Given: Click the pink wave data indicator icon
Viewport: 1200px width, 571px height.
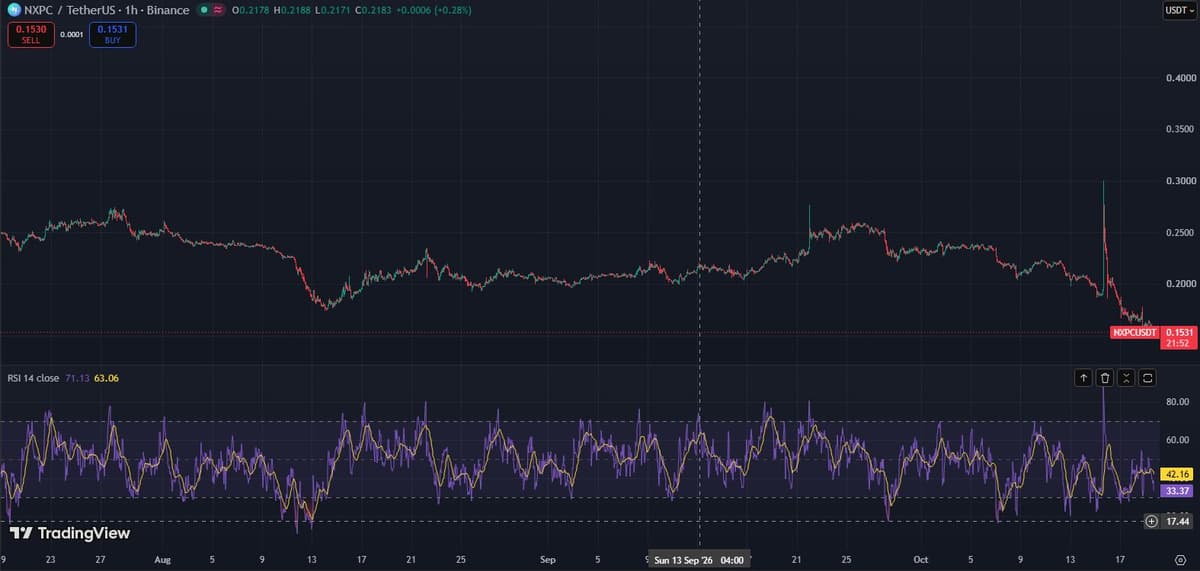Looking at the screenshot, I should coord(218,10).
